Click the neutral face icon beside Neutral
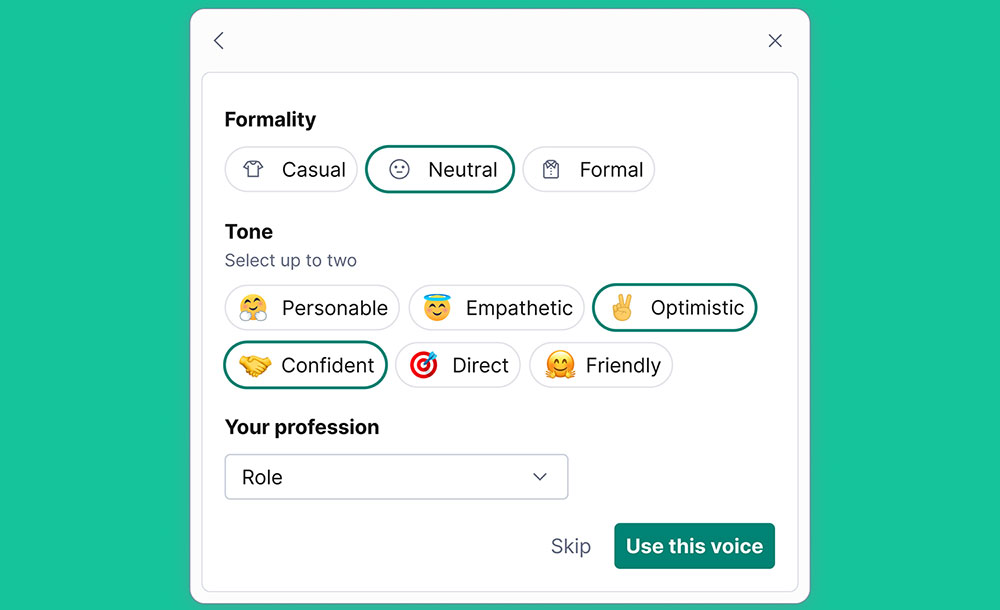 (400, 169)
